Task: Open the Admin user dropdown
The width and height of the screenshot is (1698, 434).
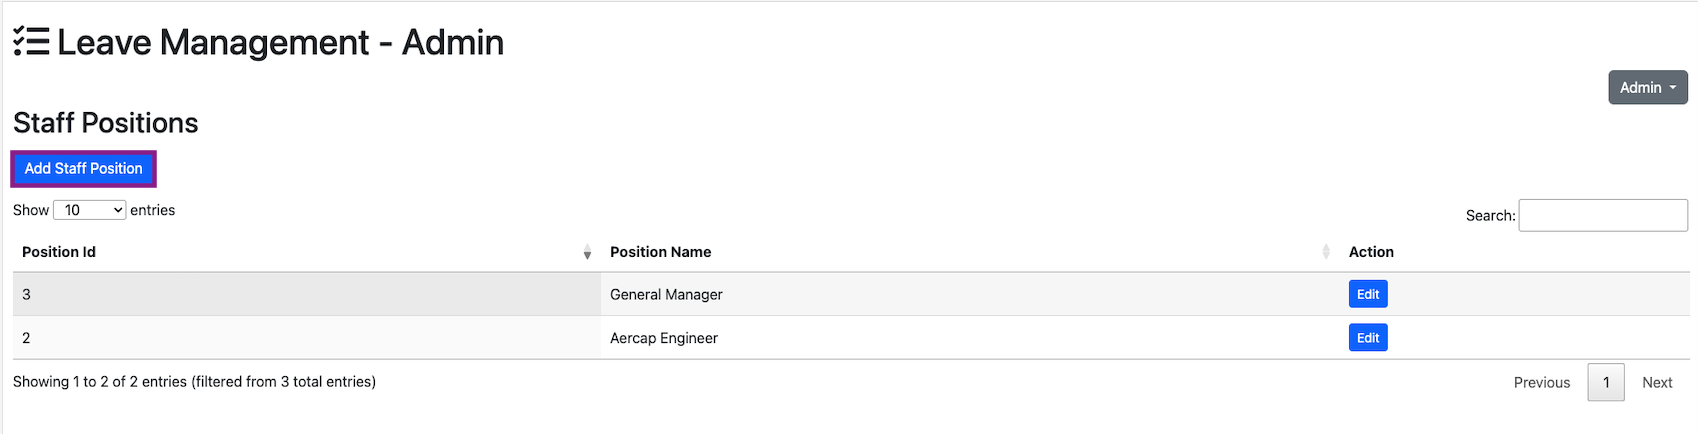Action: [x=1647, y=88]
